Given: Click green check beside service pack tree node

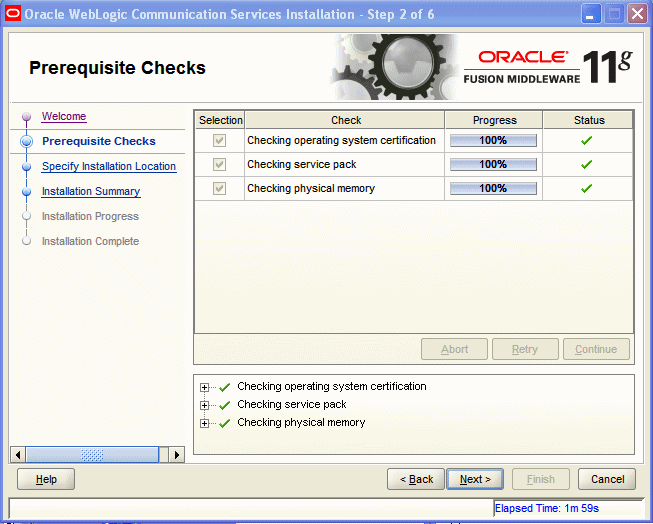Looking at the screenshot, I should click(x=224, y=405).
